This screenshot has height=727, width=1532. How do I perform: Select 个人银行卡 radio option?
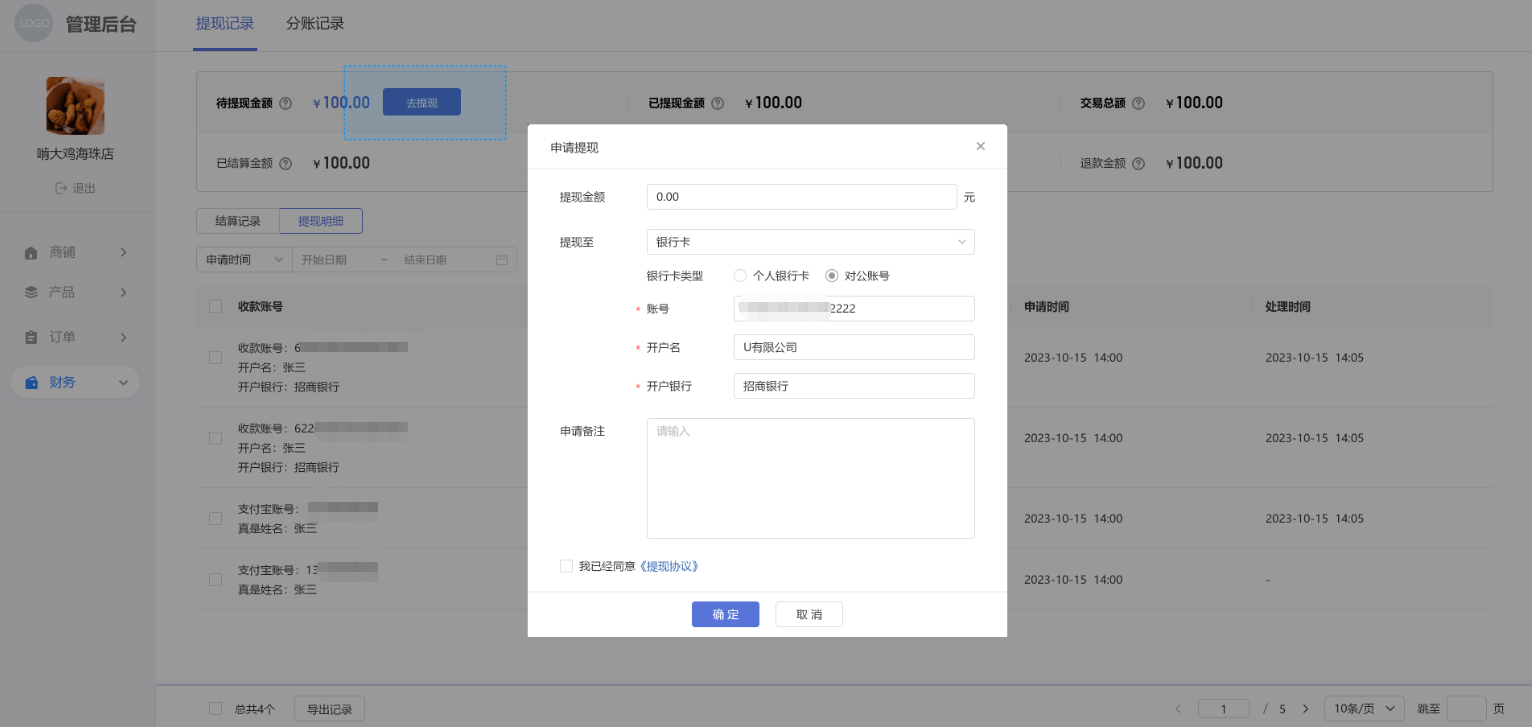coord(740,276)
